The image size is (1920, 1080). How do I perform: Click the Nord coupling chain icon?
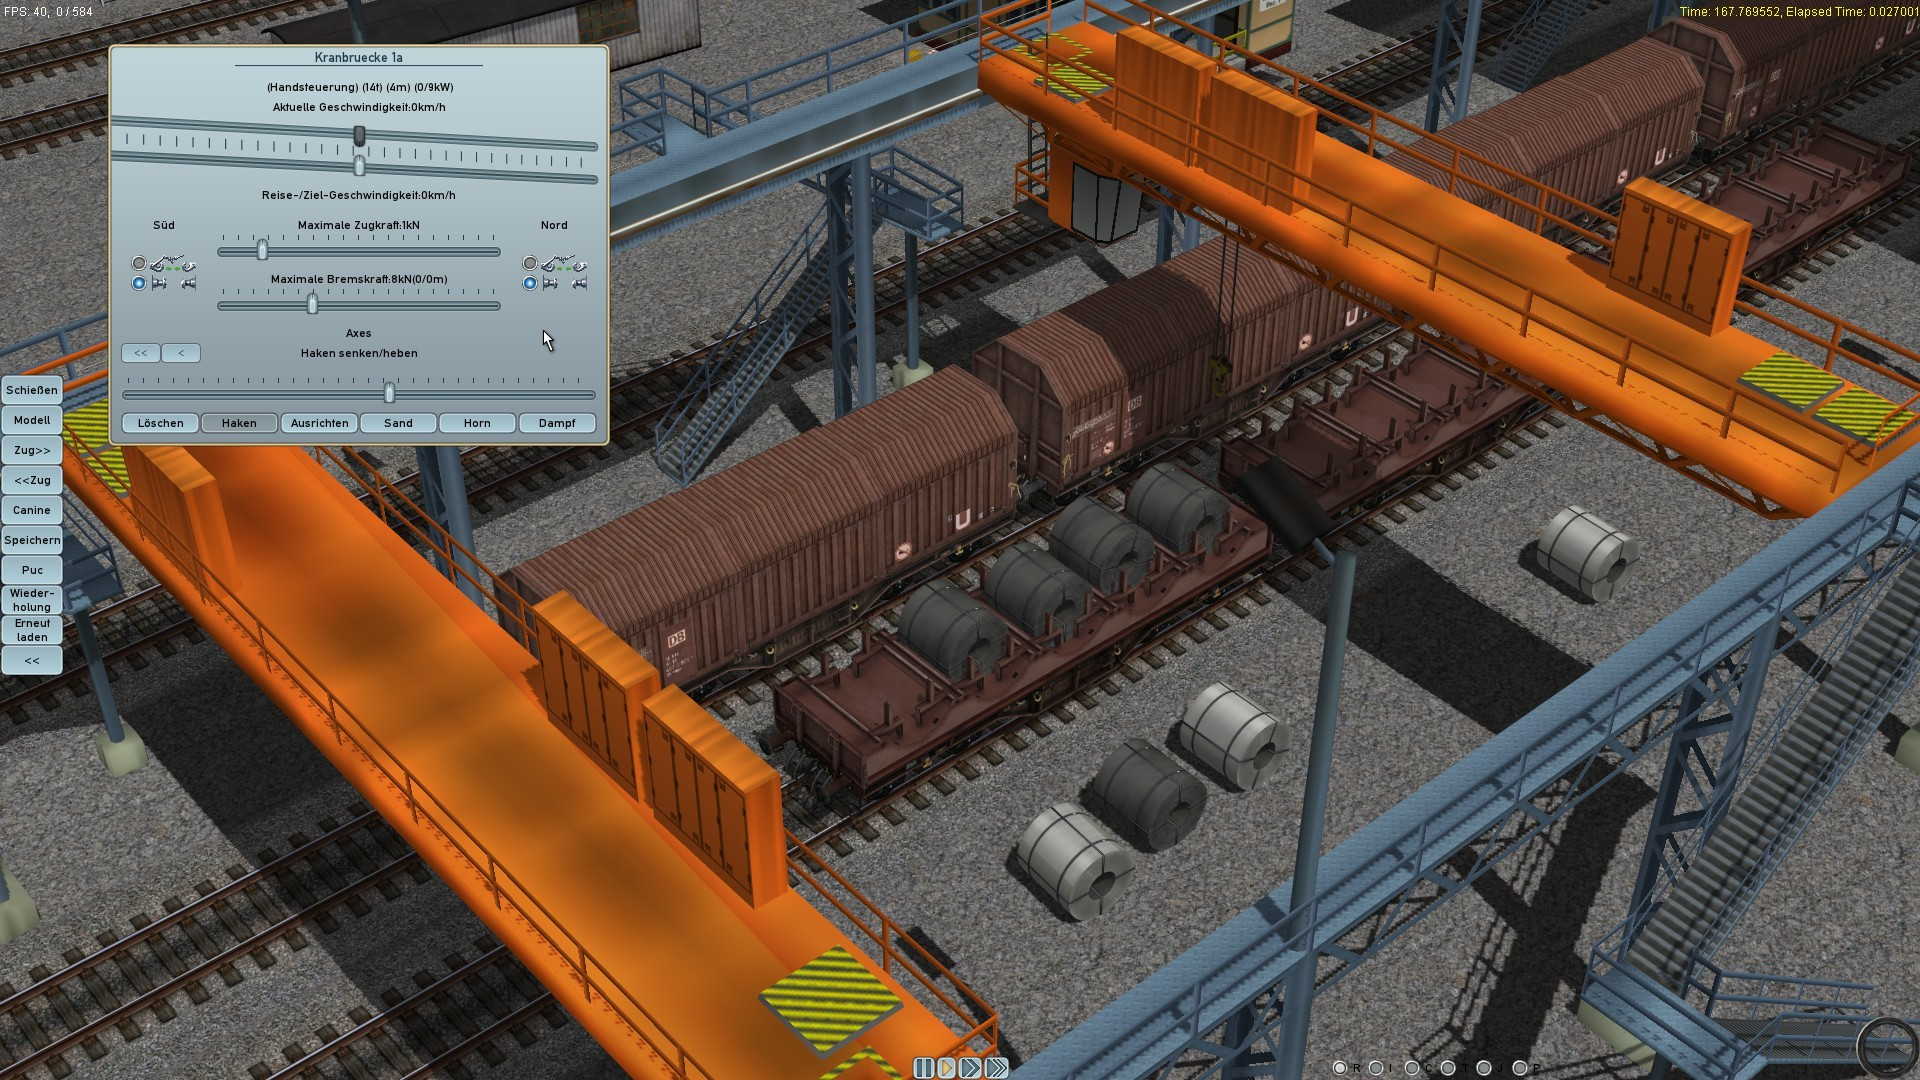tap(563, 264)
